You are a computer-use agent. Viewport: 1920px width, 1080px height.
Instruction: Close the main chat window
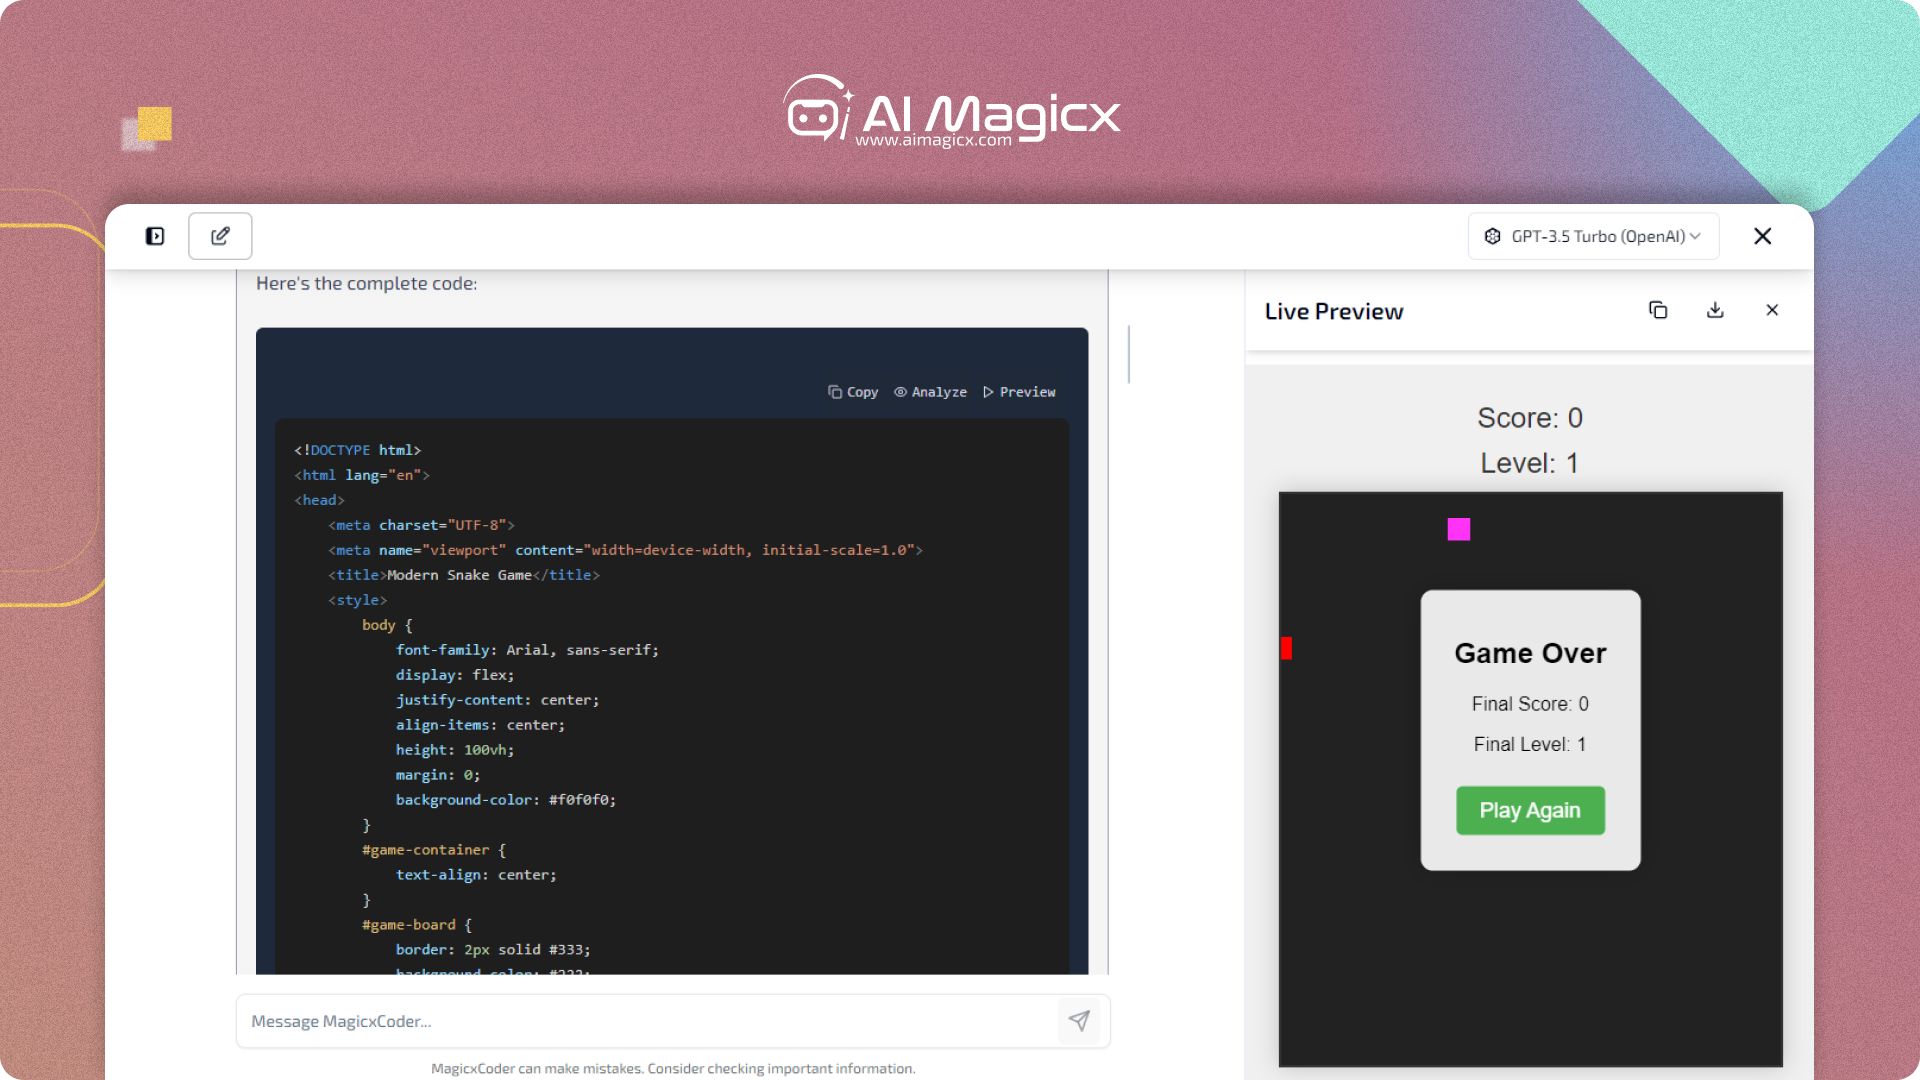[1762, 236]
